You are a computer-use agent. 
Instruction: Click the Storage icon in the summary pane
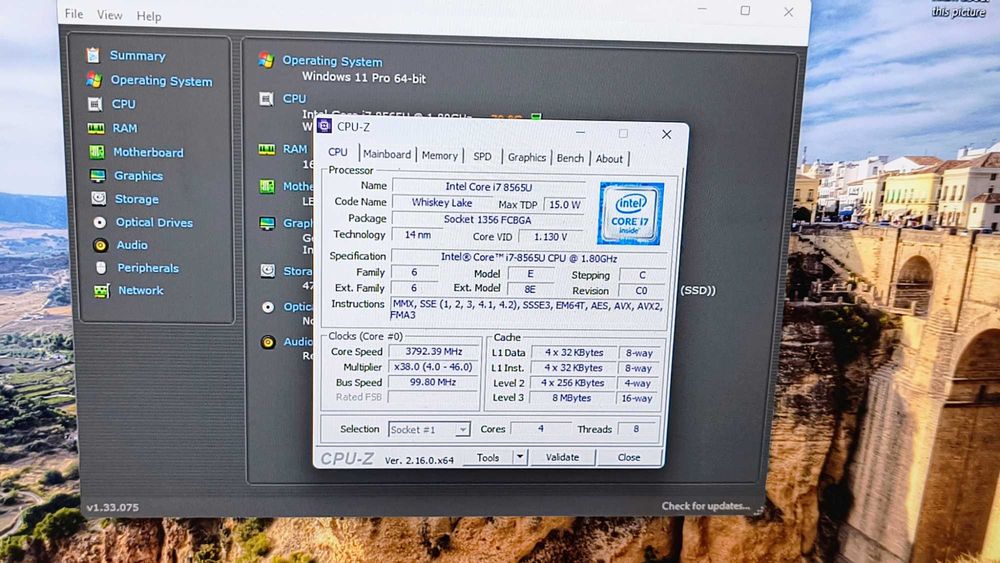click(268, 271)
